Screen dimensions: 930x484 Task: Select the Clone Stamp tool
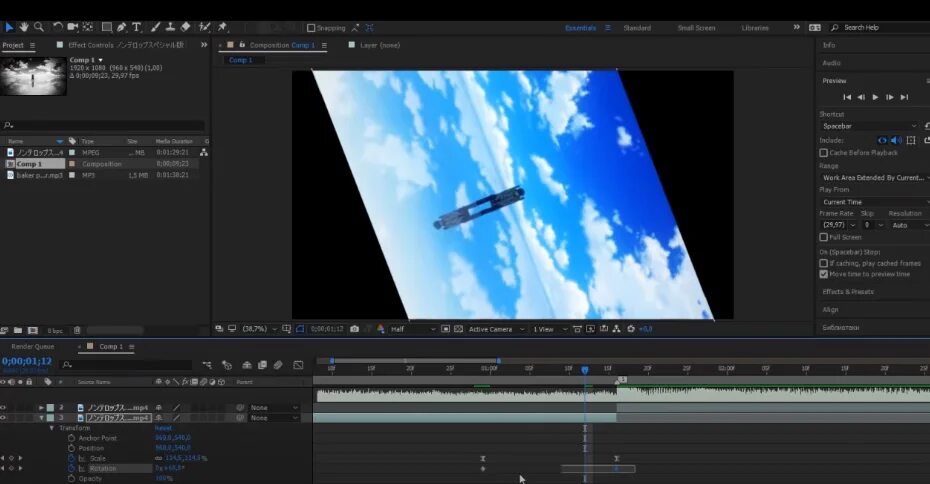pyautogui.click(x=170, y=27)
